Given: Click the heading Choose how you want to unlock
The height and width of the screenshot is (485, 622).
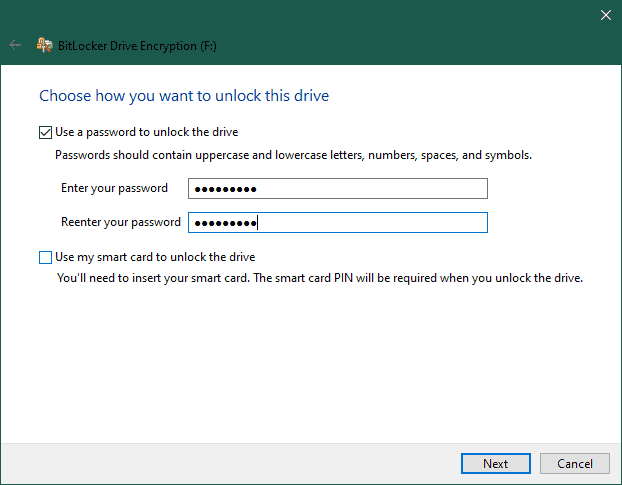Looking at the screenshot, I should point(184,96).
